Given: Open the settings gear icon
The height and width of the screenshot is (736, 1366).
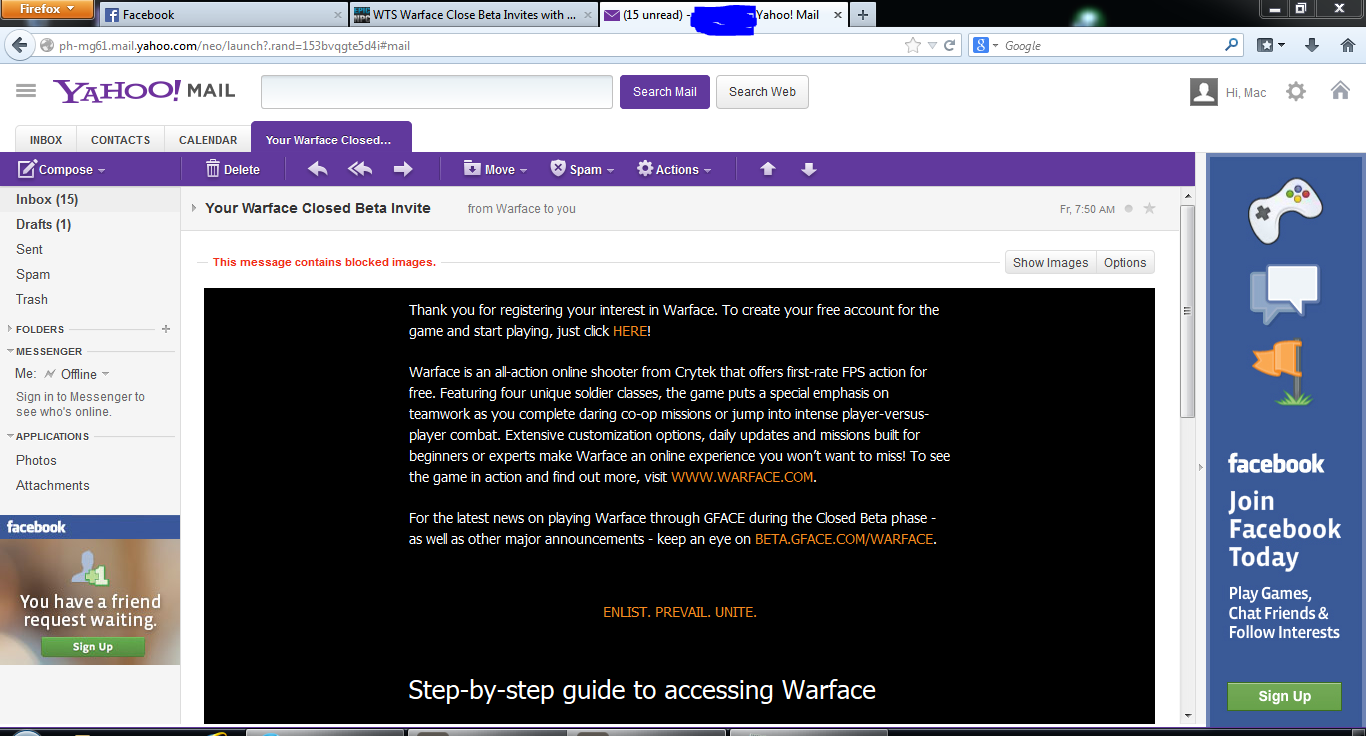Looking at the screenshot, I should pyautogui.click(x=1296, y=92).
